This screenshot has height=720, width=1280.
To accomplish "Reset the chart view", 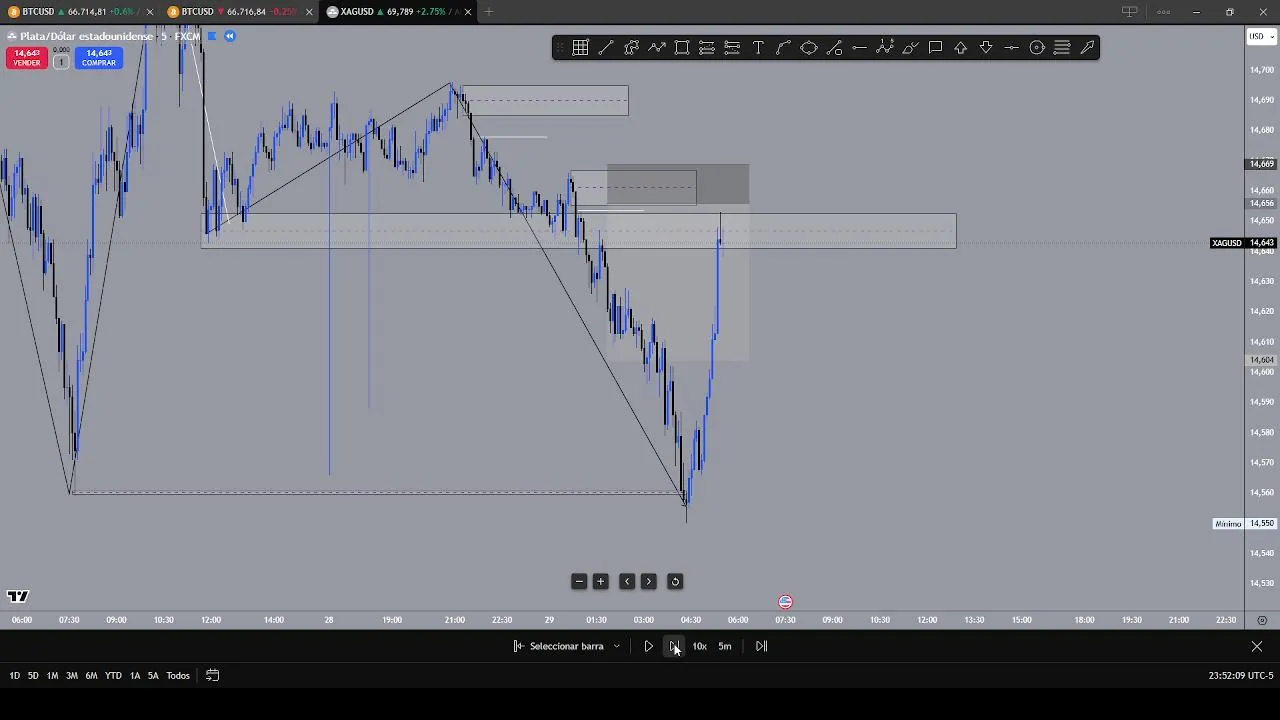I will (675, 581).
